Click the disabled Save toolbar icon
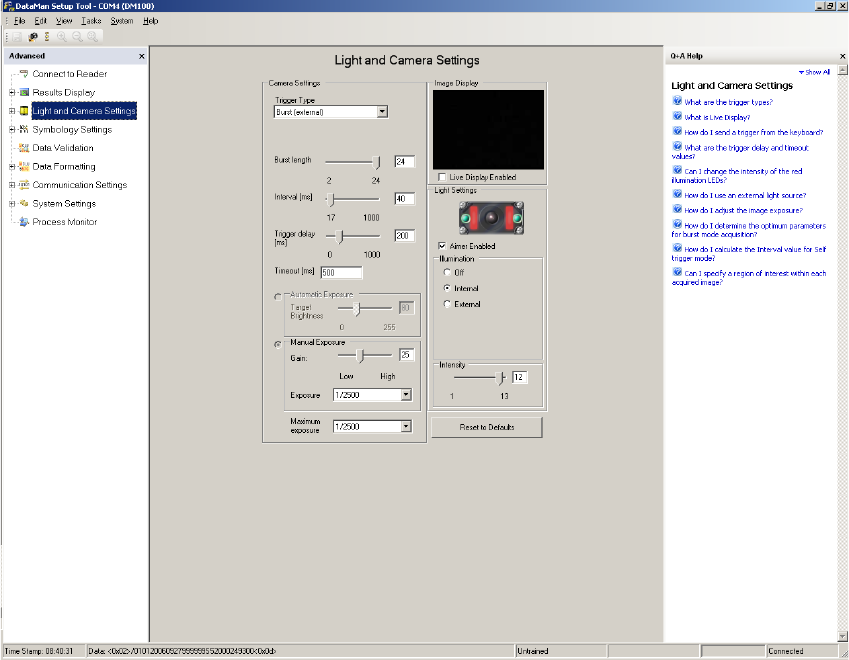The width and height of the screenshot is (849, 660). click(17, 37)
